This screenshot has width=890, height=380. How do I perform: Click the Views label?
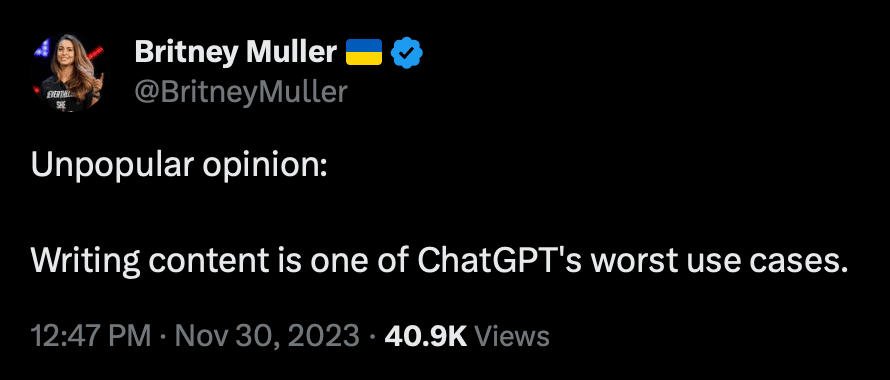[511, 336]
